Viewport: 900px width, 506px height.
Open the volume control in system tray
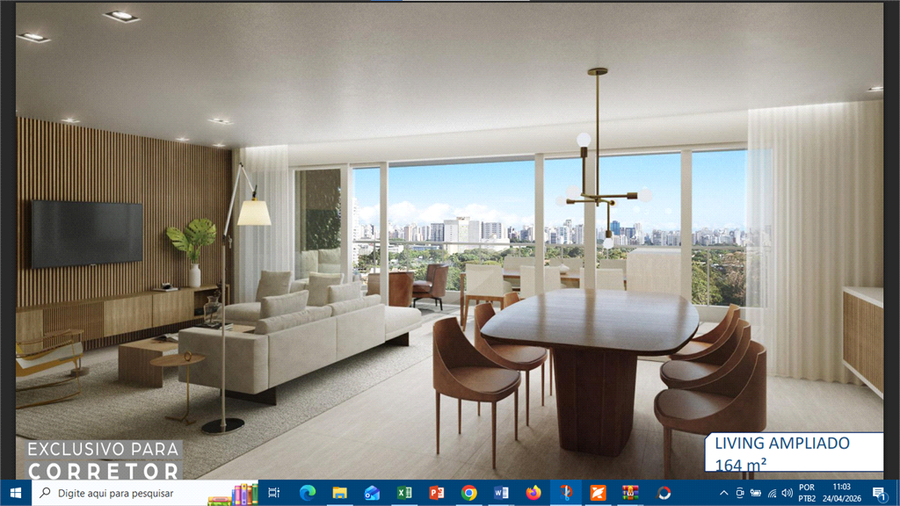[x=788, y=493]
